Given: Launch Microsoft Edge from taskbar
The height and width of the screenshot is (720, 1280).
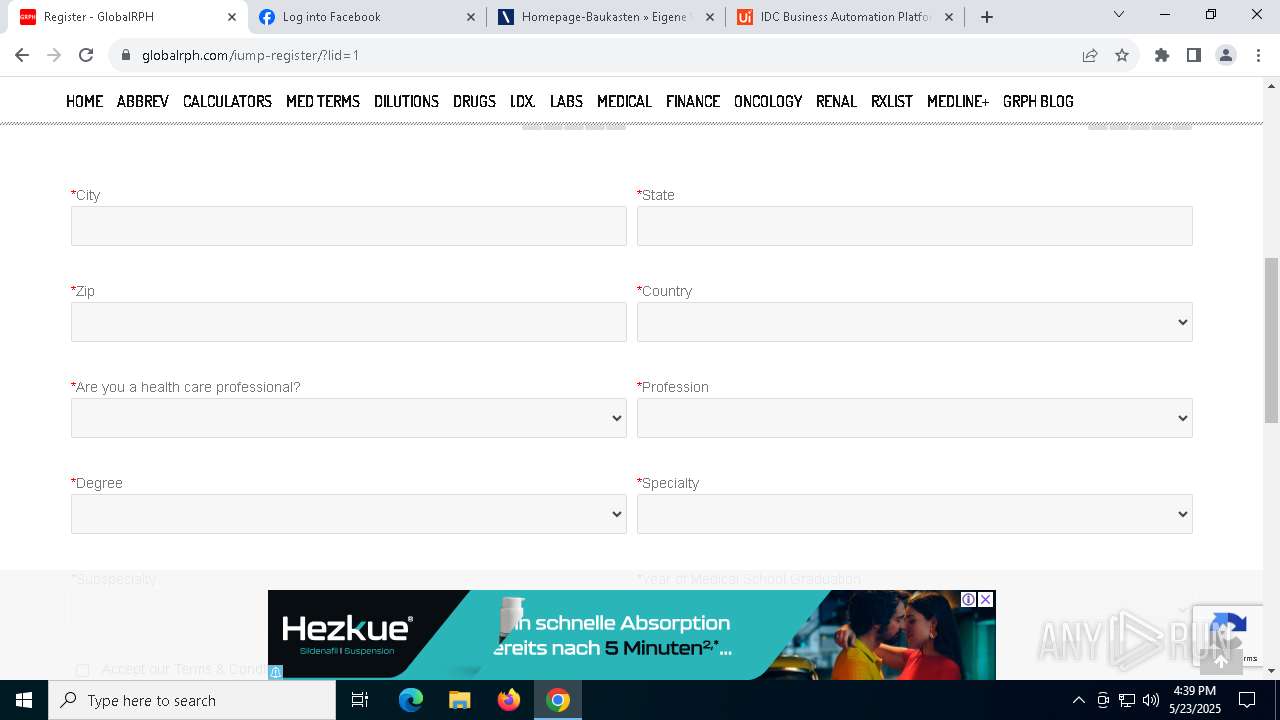Looking at the screenshot, I should click(411, 700).
